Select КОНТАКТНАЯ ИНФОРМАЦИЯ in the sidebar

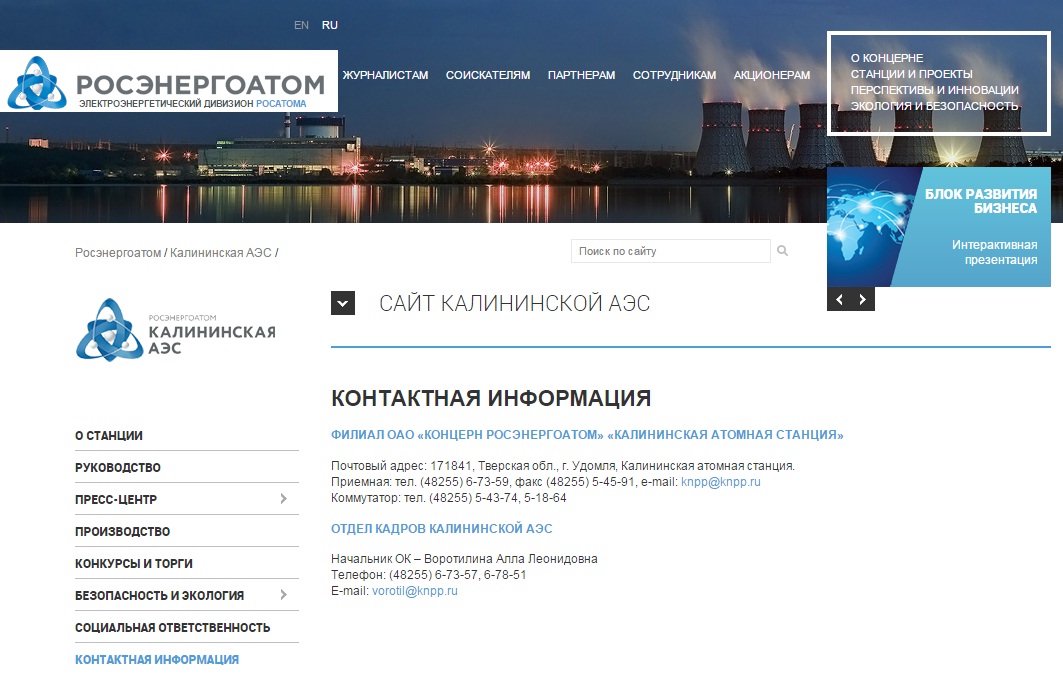[157, 659]
